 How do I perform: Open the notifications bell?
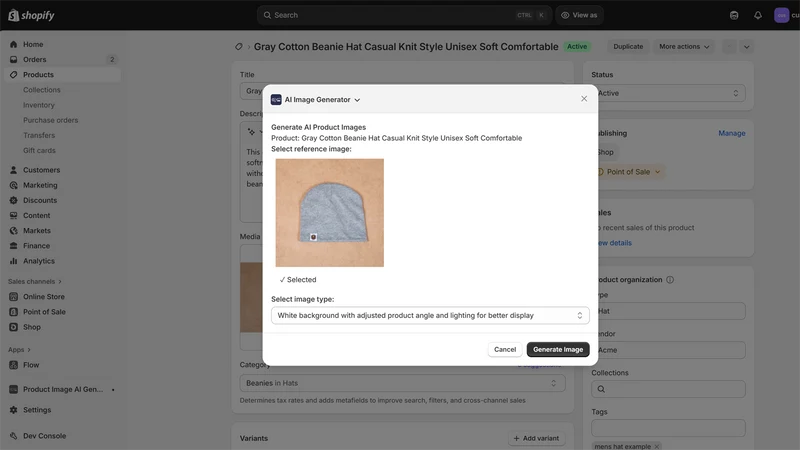click(x=758, y=15)
